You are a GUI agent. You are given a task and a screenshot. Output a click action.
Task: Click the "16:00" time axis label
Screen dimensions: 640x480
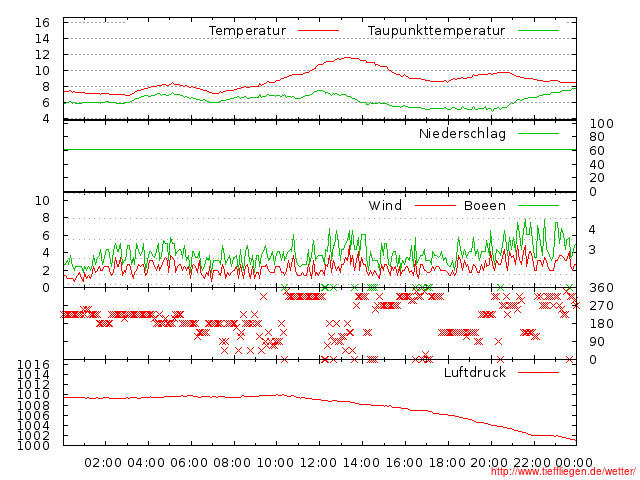coord(404,463)
